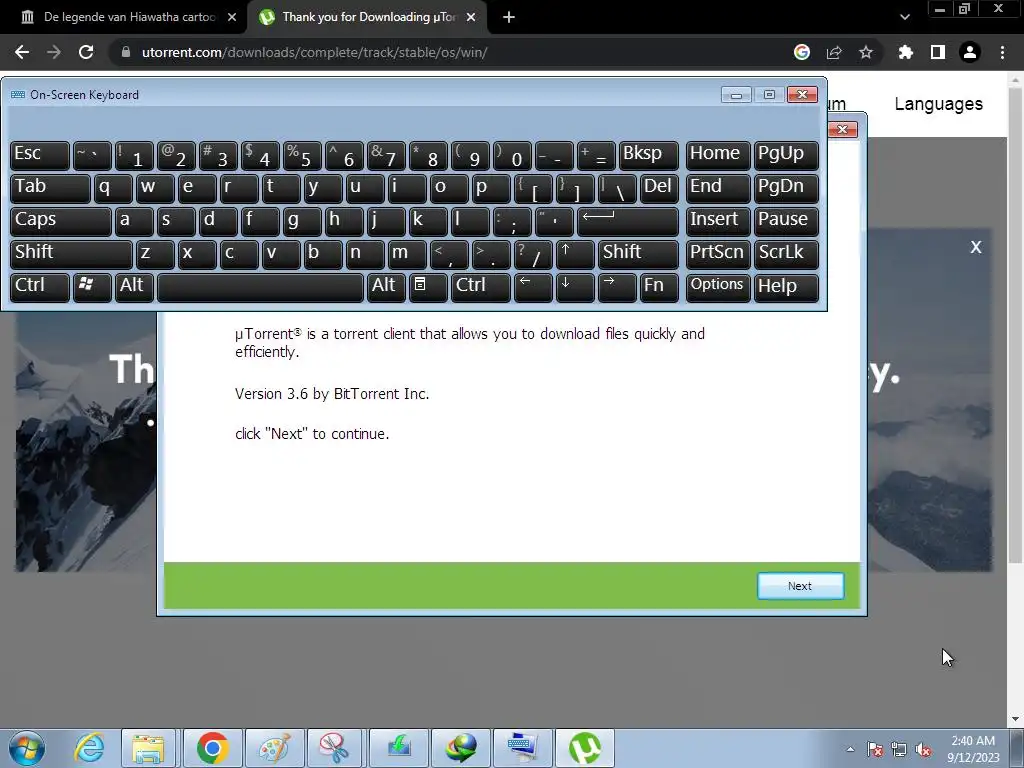Screen dimensions: 1024x768
Task: Click the Share this page icon
Action: point(834,52)
